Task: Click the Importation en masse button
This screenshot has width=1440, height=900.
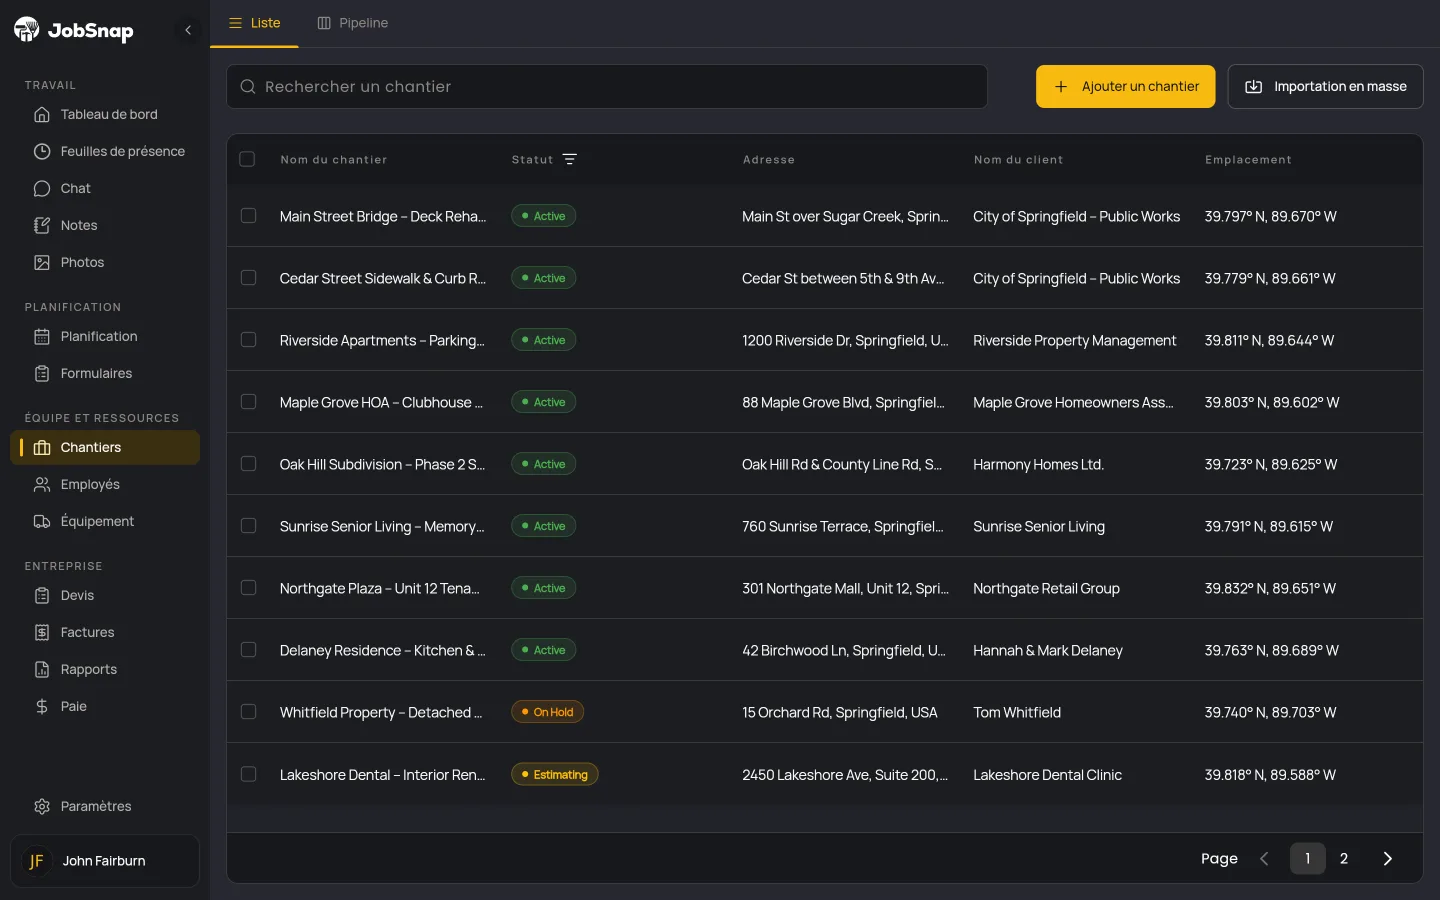Action: [x=1325, y=86]
